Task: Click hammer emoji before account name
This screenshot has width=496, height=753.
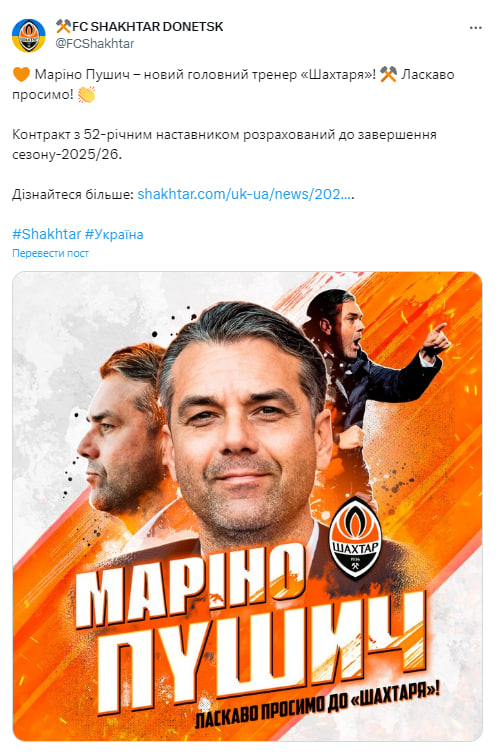Action: click(63, 26)
